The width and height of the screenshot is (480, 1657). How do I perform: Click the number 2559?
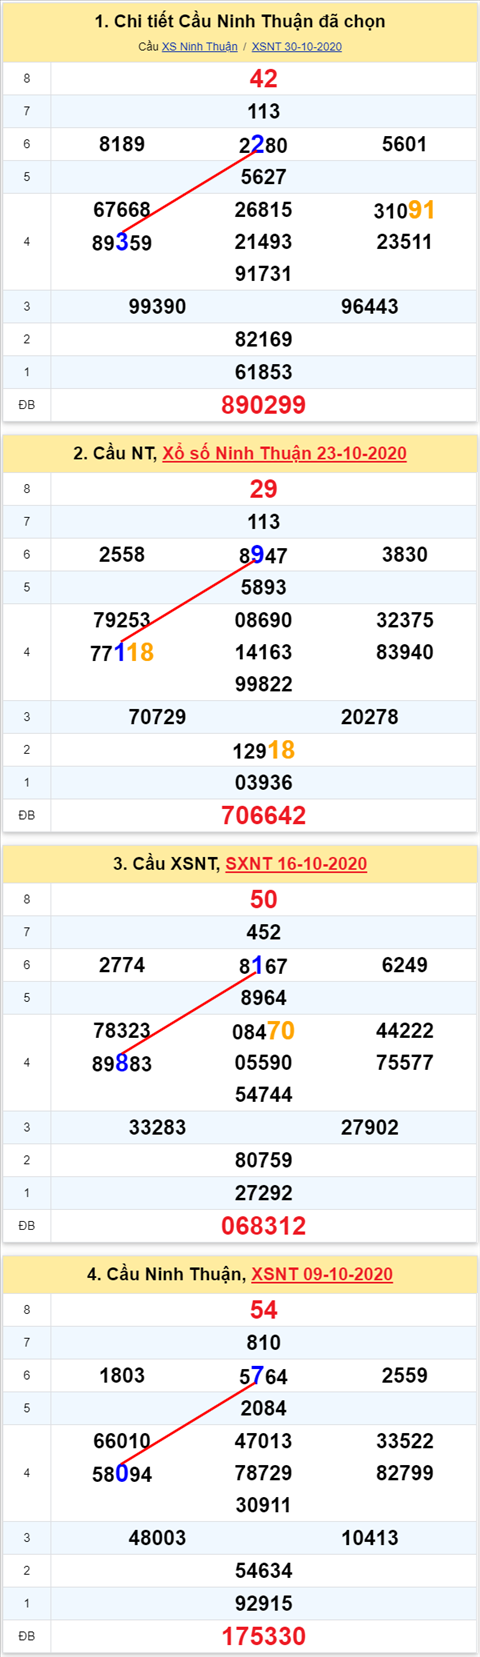(x=405, y=1375)
